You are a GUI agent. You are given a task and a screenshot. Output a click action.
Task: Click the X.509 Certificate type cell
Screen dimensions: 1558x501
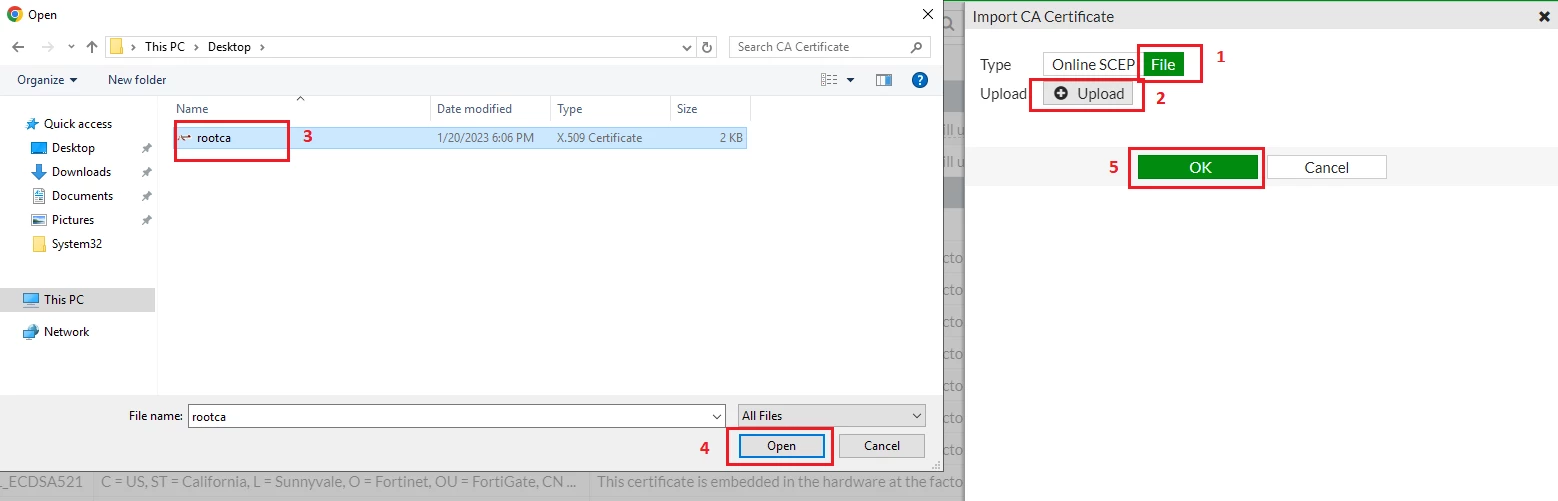pyautogui.click(x=599, y=138)
